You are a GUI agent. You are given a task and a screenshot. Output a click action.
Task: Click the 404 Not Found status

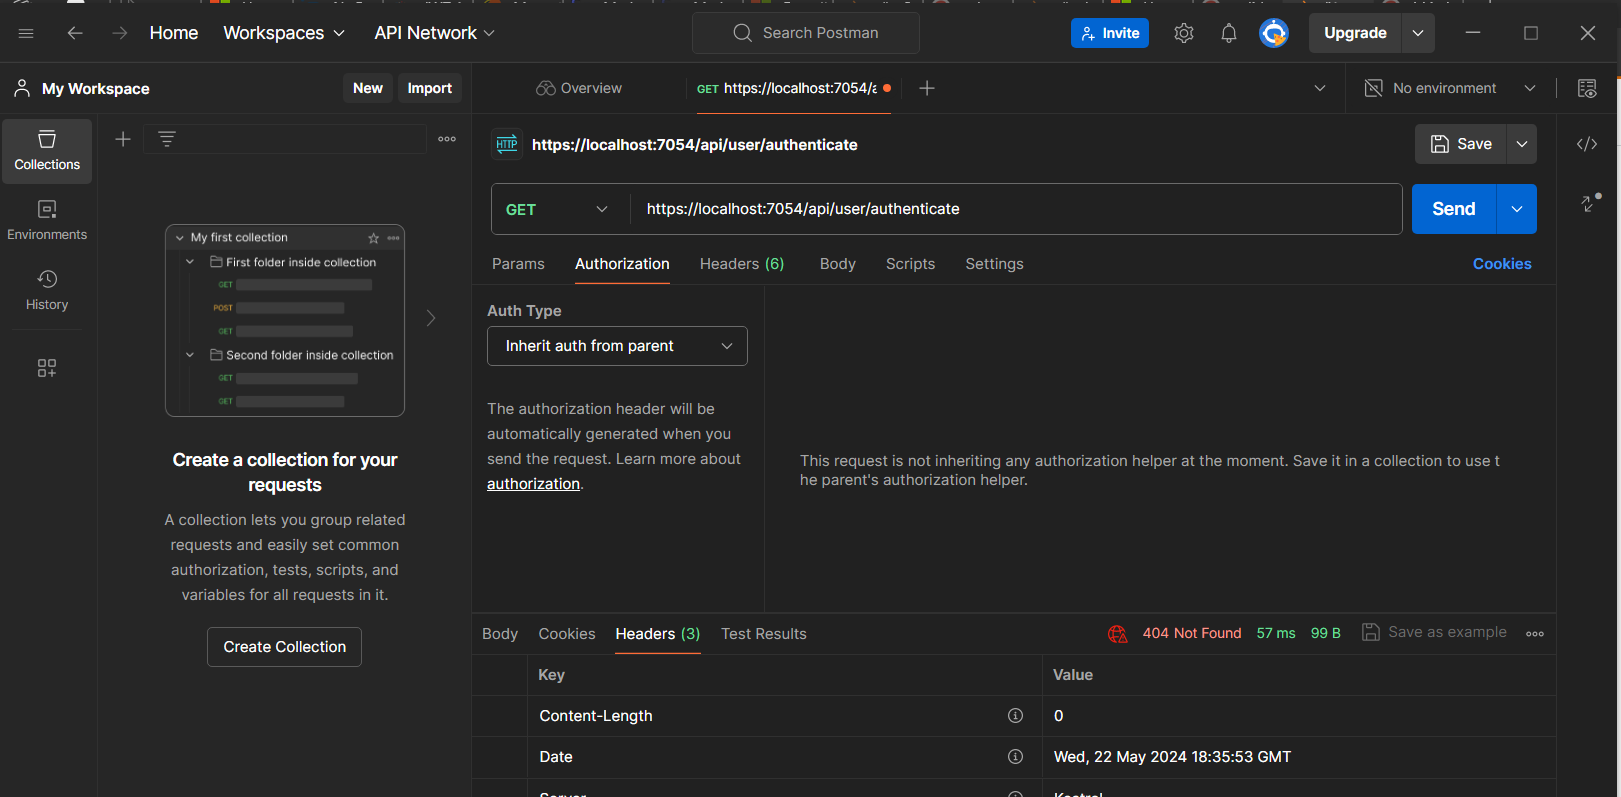pyautogui.click(x=1192, y=633)
